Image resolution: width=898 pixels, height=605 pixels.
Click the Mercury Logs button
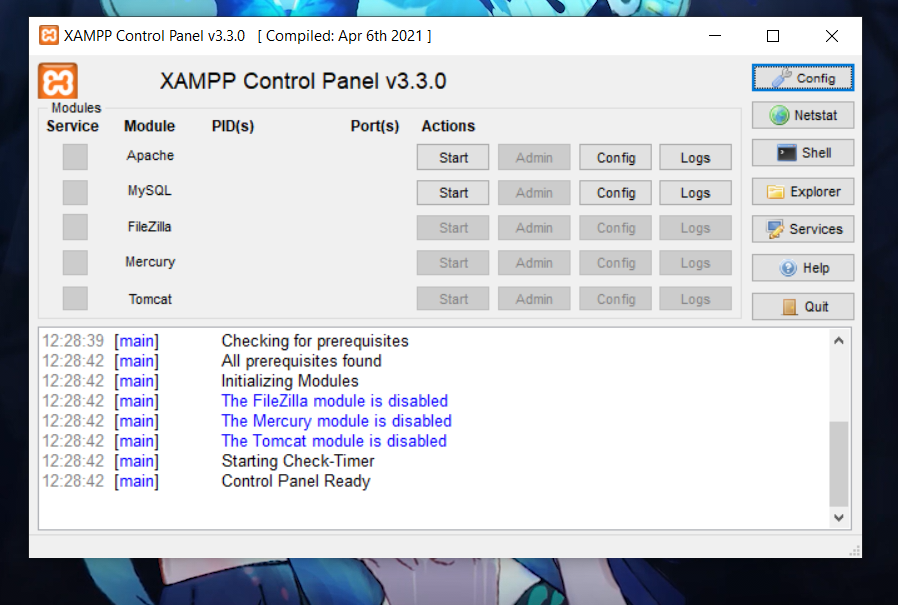tap(695, 263)
